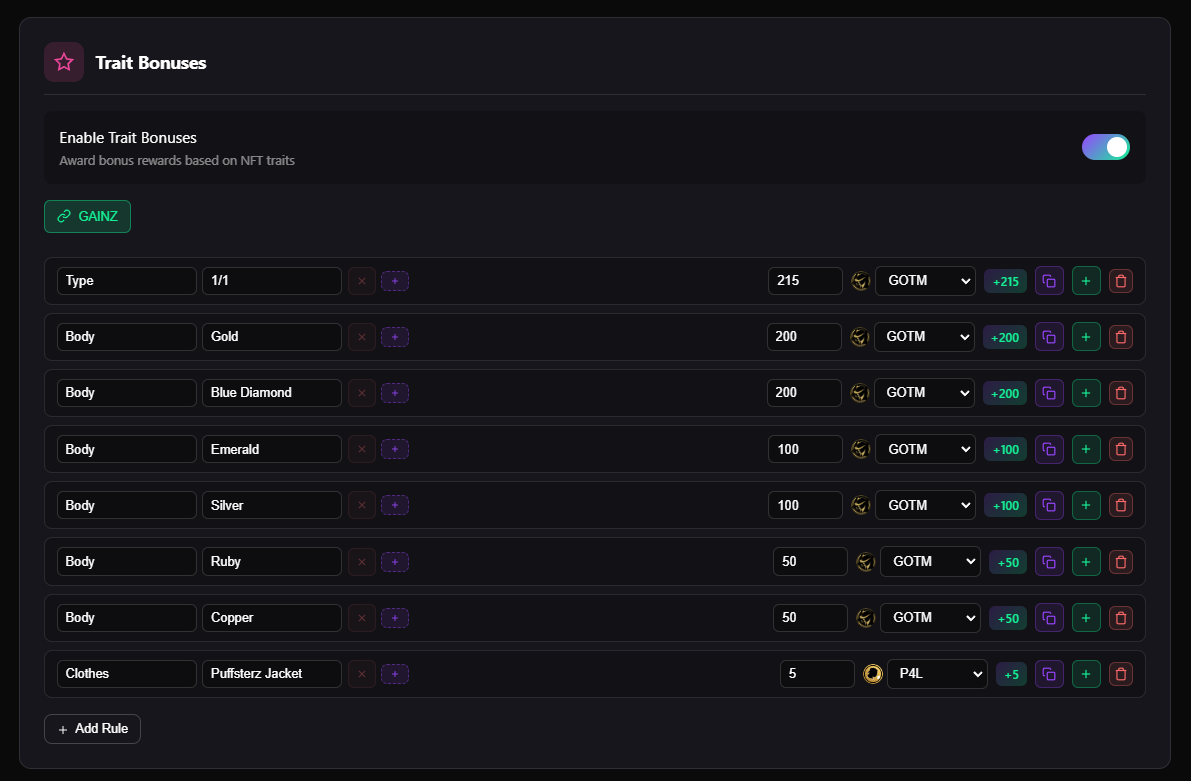The height and width of the screenshot is (781, 1191).
Task: Duplicate the Body Emerald rule
Action: (x=1049, y=450)
